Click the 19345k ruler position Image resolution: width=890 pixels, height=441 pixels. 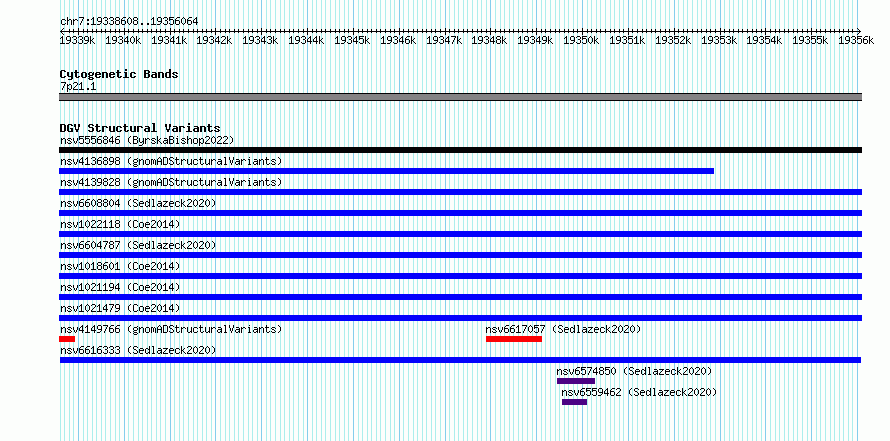352,40
